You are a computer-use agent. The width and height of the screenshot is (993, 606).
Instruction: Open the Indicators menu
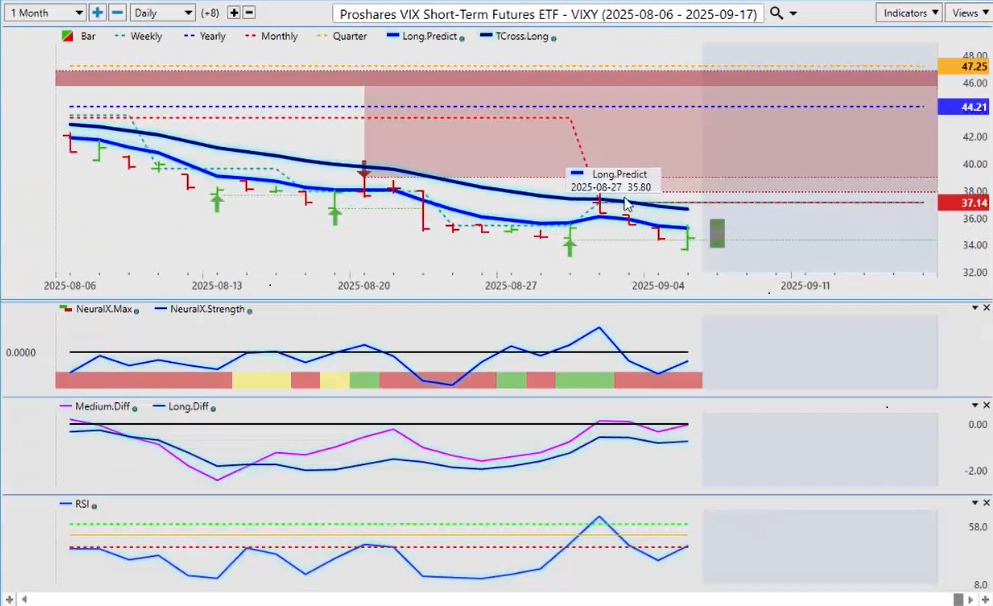pos(908,13)
